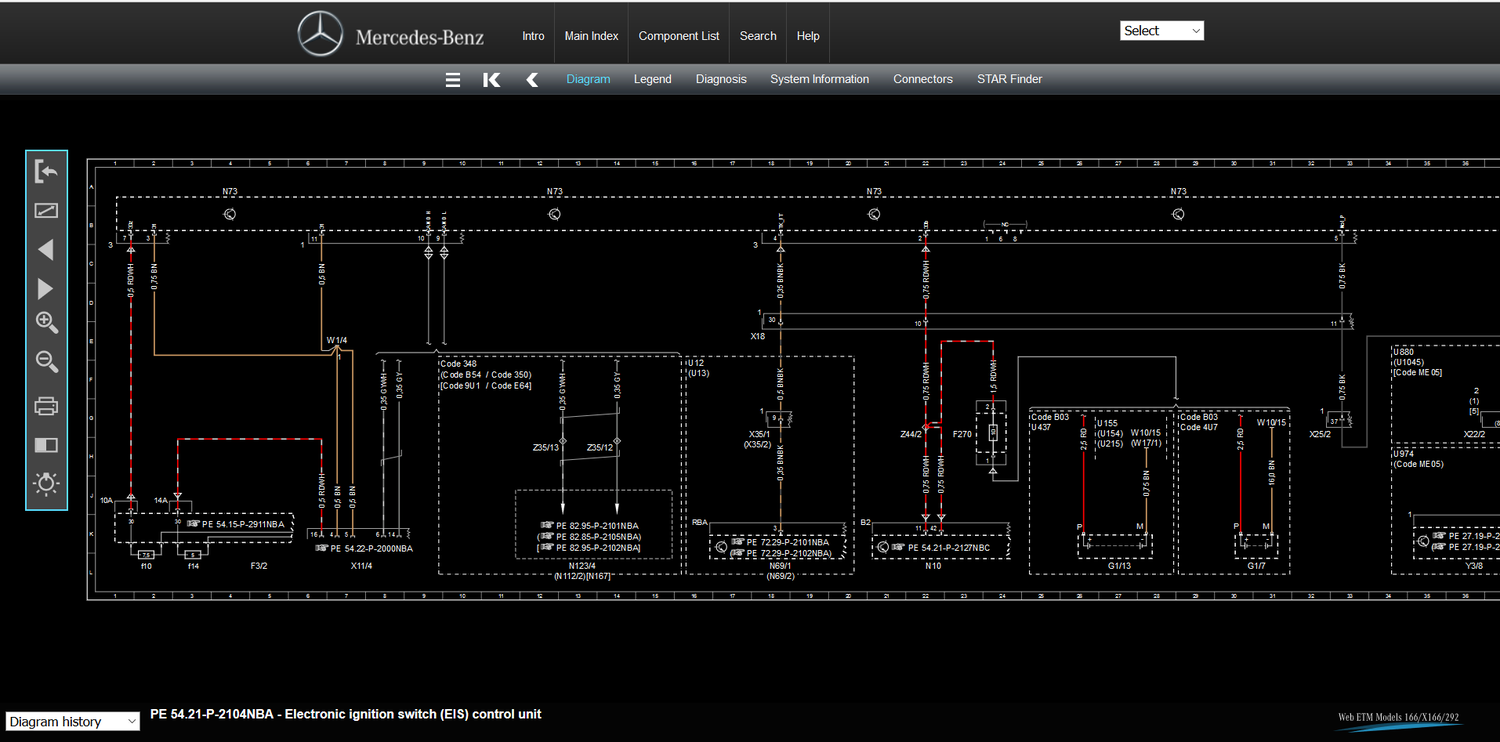
Task: Pan diagram left with the left triangle
Action: [45, 250]
